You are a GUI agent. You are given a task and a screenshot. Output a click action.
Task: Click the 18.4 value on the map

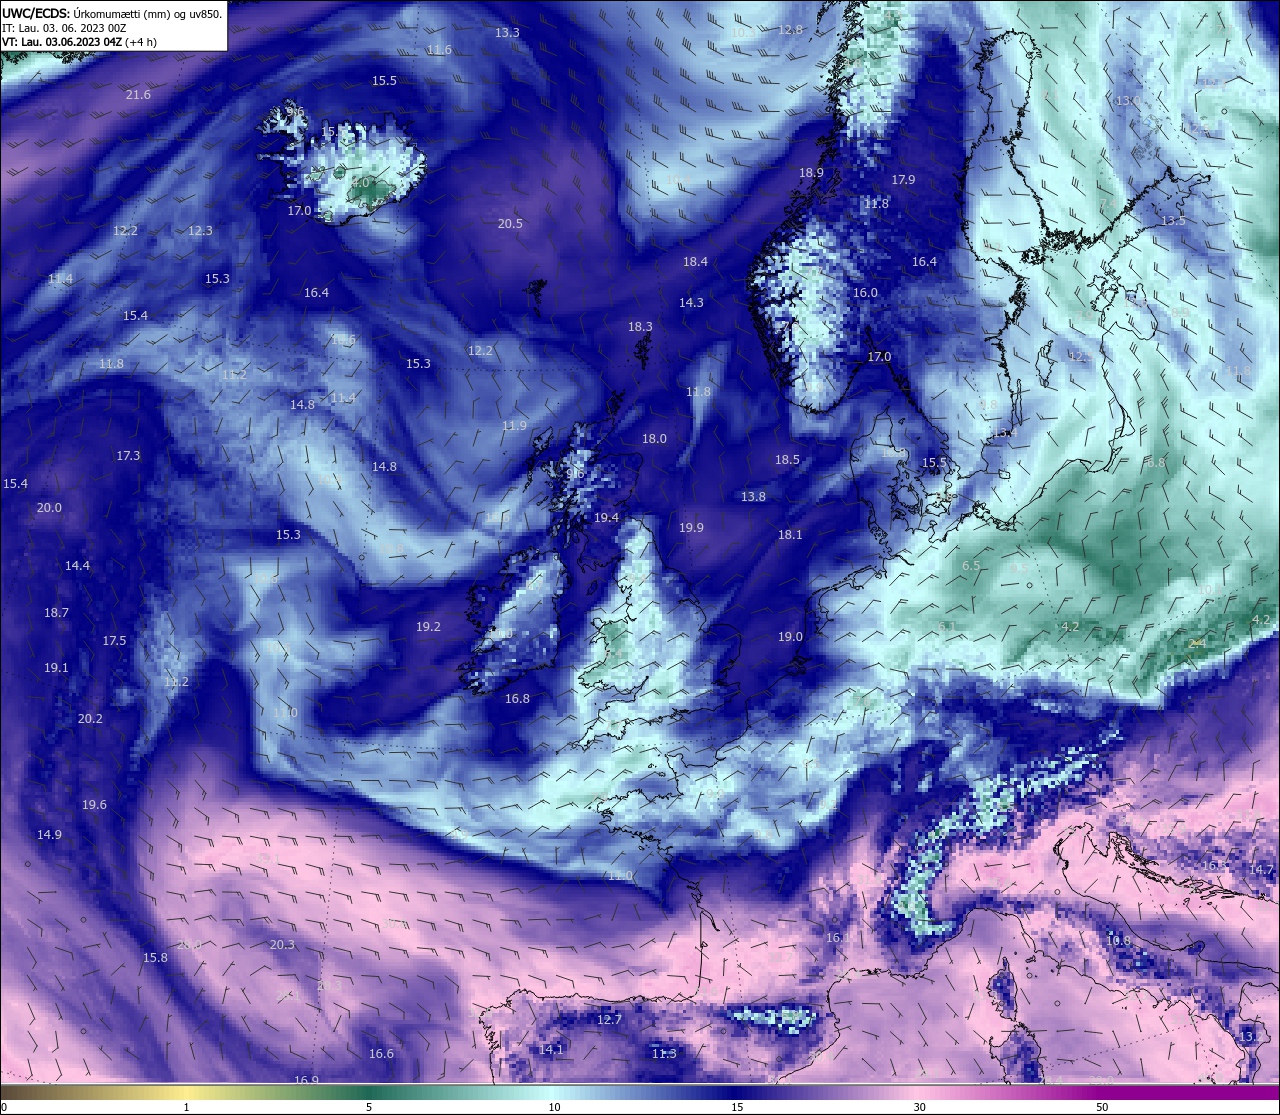click(x=695, y=262)
